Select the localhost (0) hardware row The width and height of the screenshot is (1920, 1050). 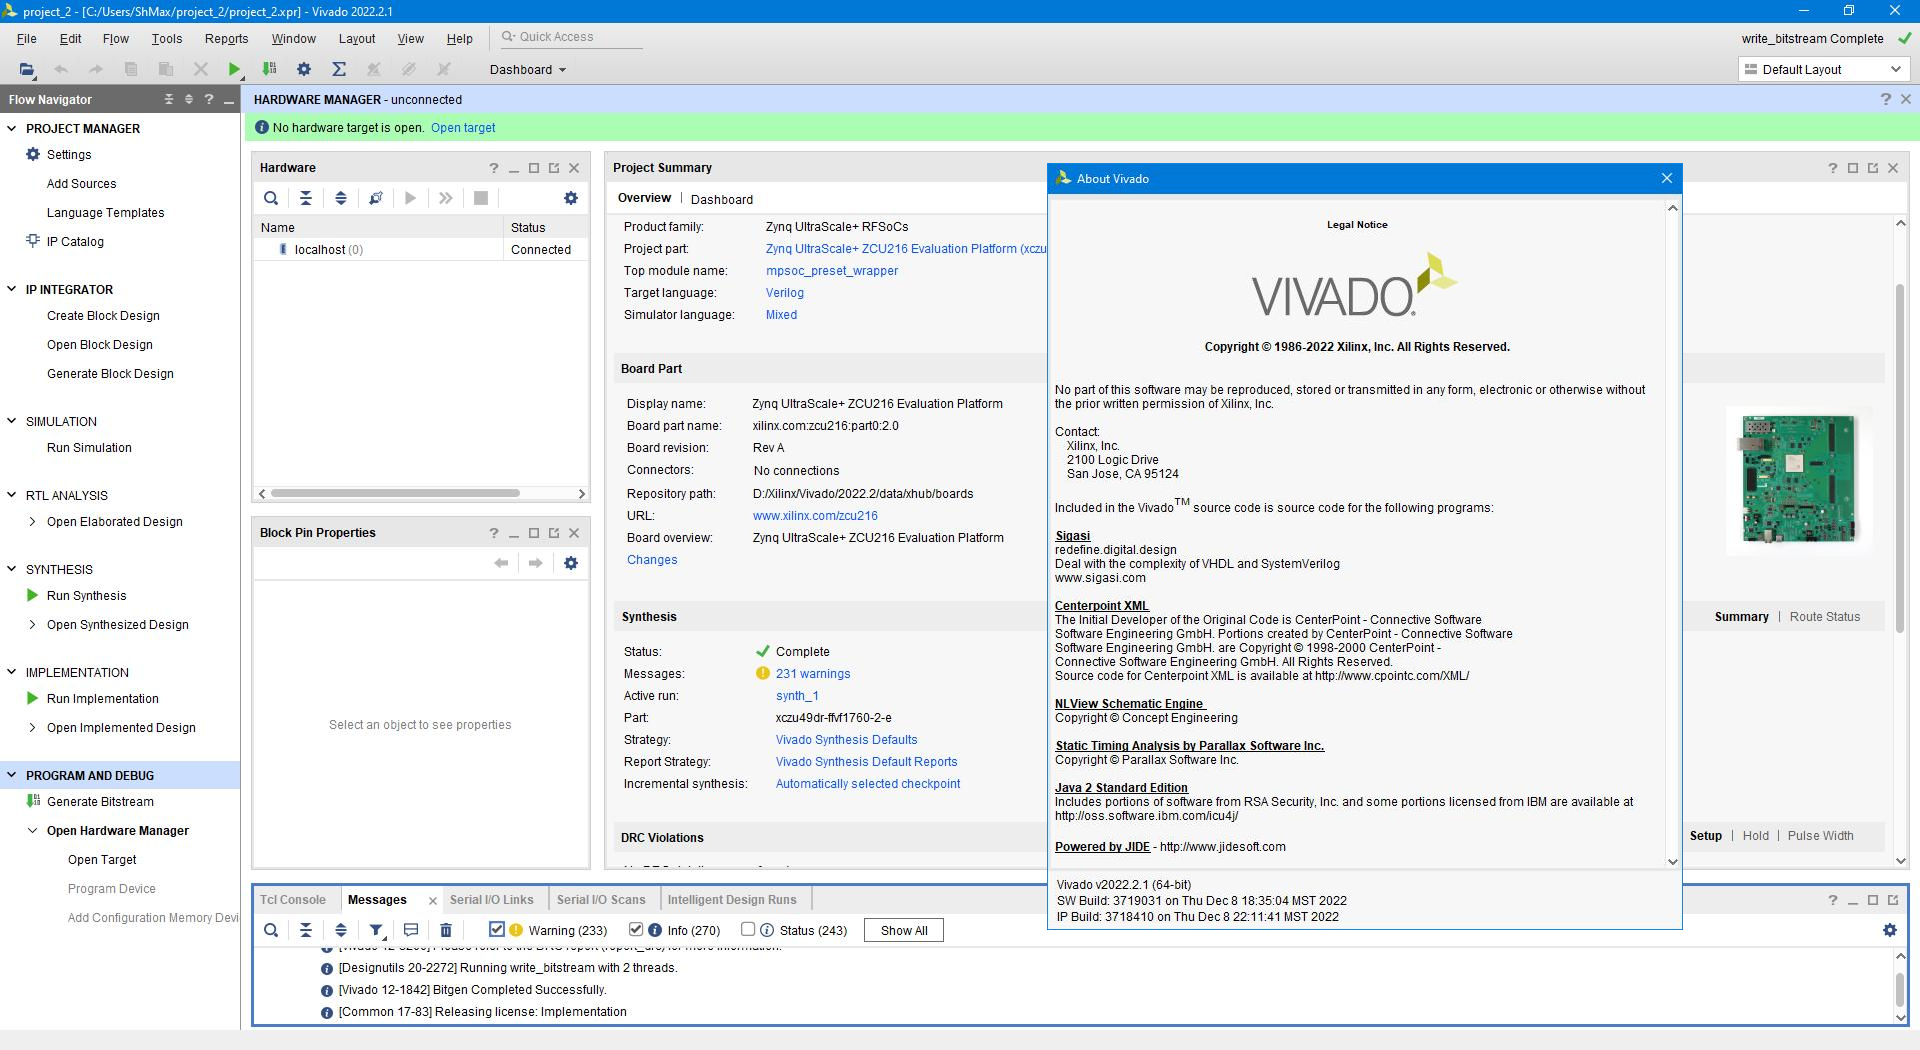420,250
